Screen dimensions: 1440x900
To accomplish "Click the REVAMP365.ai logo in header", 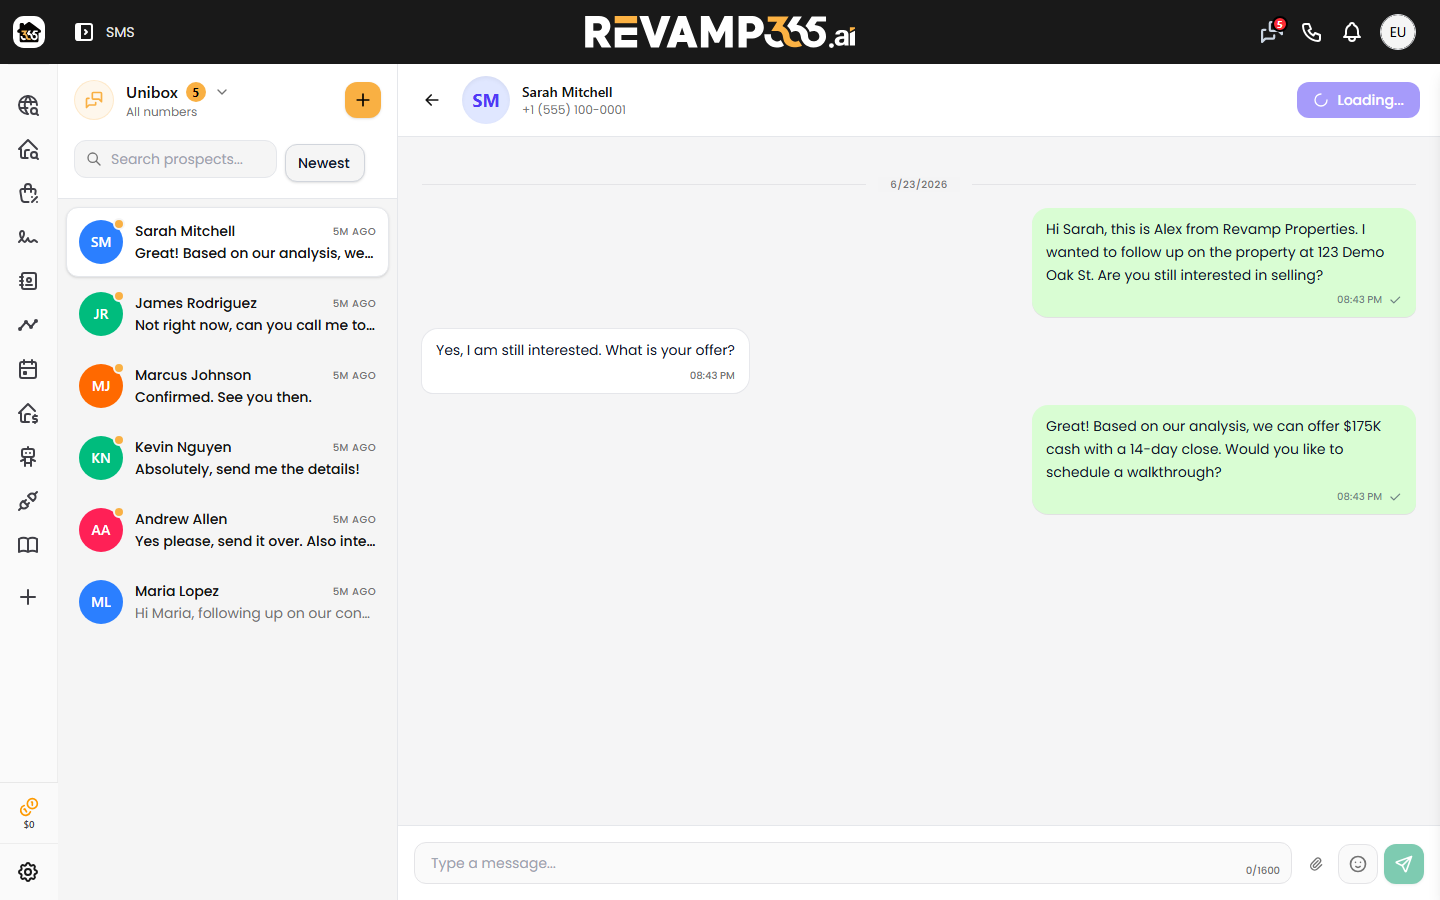I will click(x=720, y=32).
